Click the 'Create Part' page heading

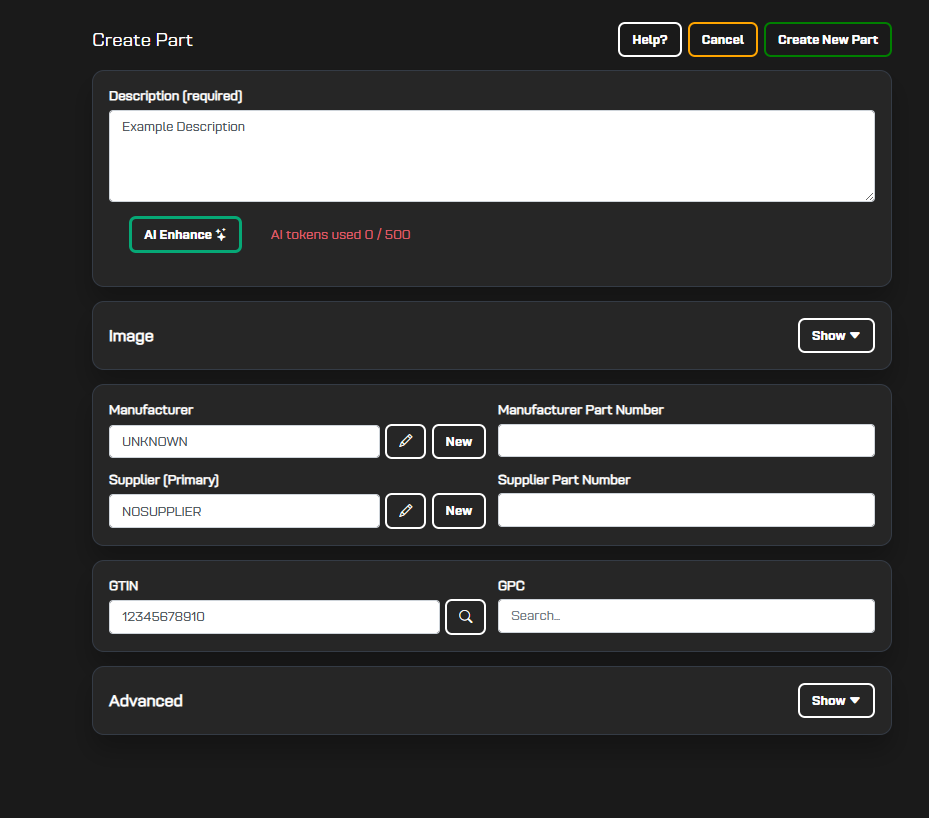click(x=143, y=40)
